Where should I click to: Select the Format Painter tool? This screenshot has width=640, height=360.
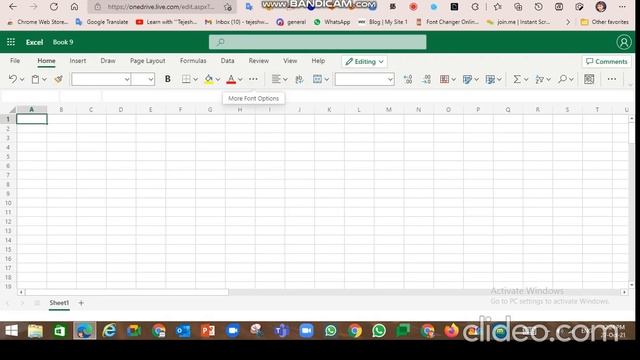tap(58, 79)
